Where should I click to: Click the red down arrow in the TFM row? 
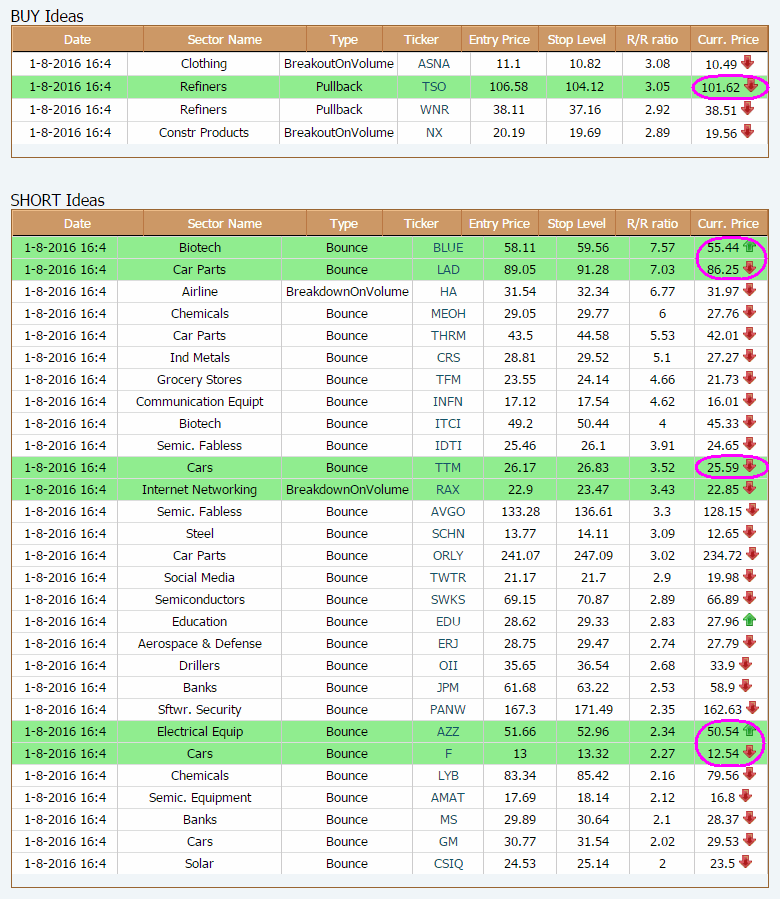click(x=749, y=378)
